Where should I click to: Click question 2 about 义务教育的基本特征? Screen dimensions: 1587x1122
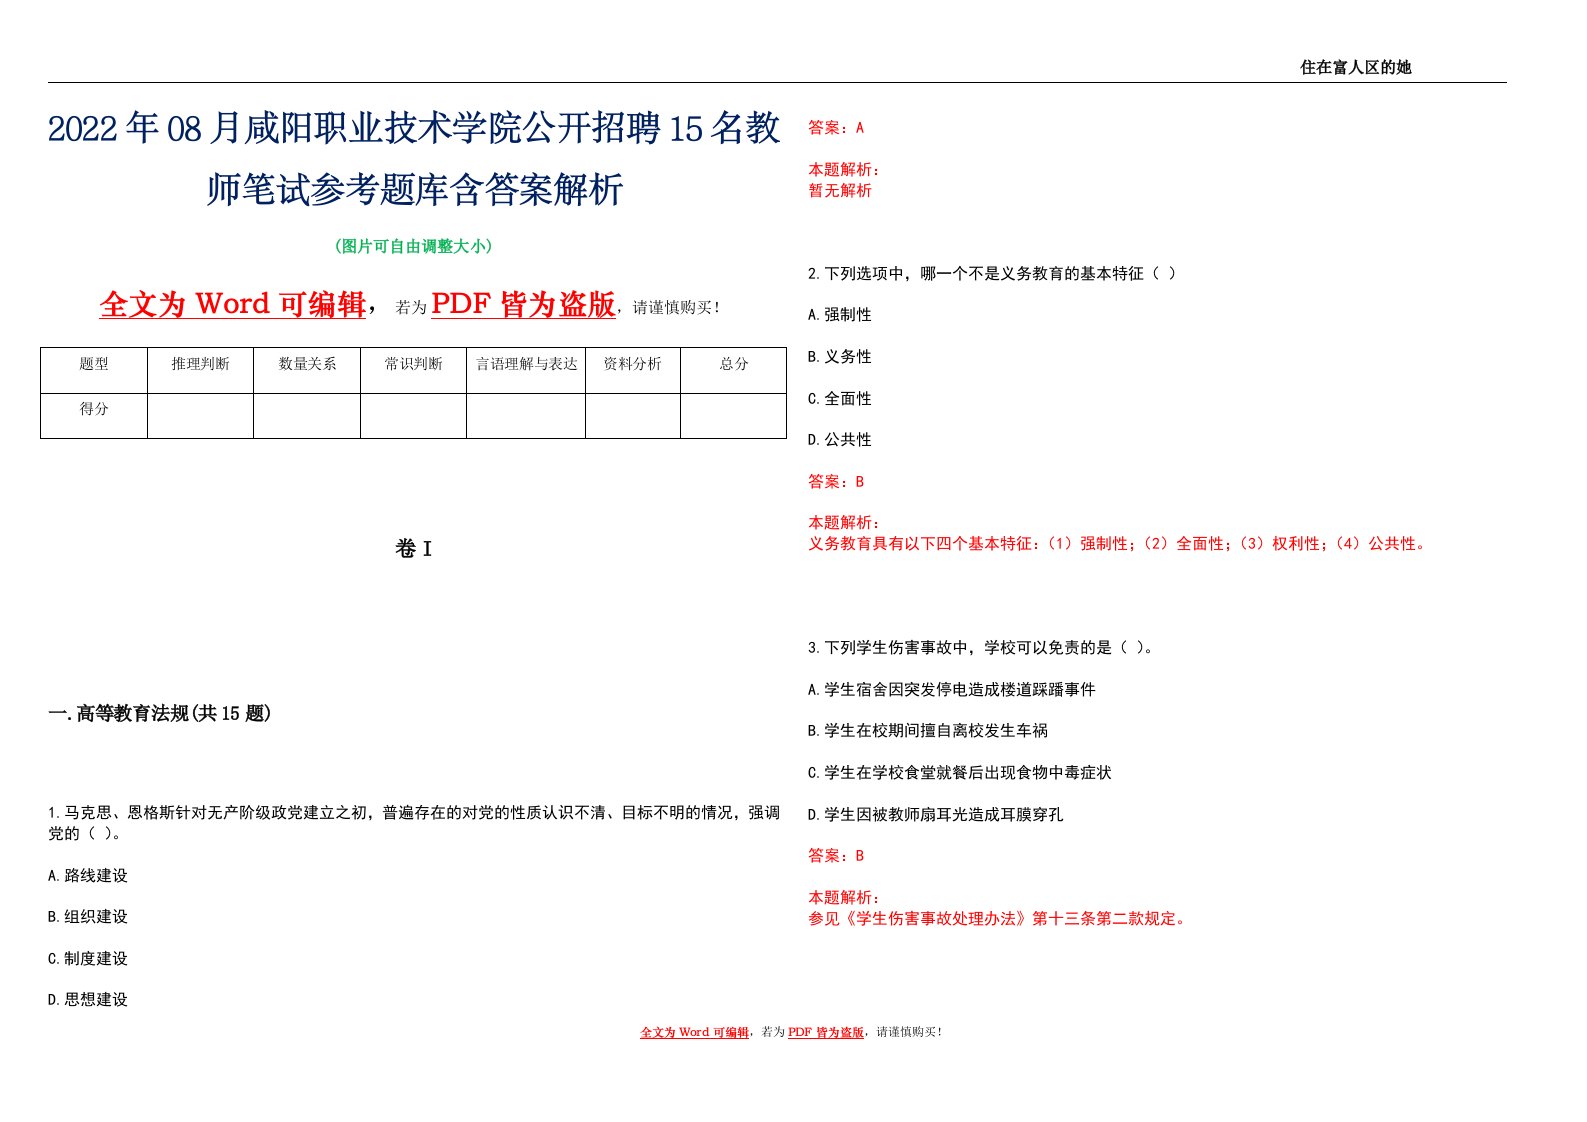coord(992,273)
